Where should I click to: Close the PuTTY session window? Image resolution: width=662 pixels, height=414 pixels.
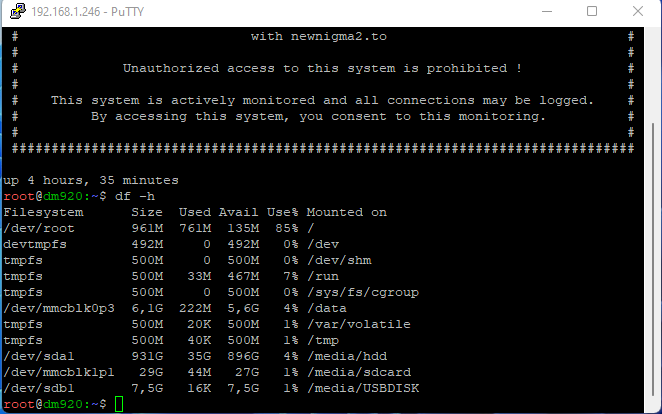coord(637,11)
